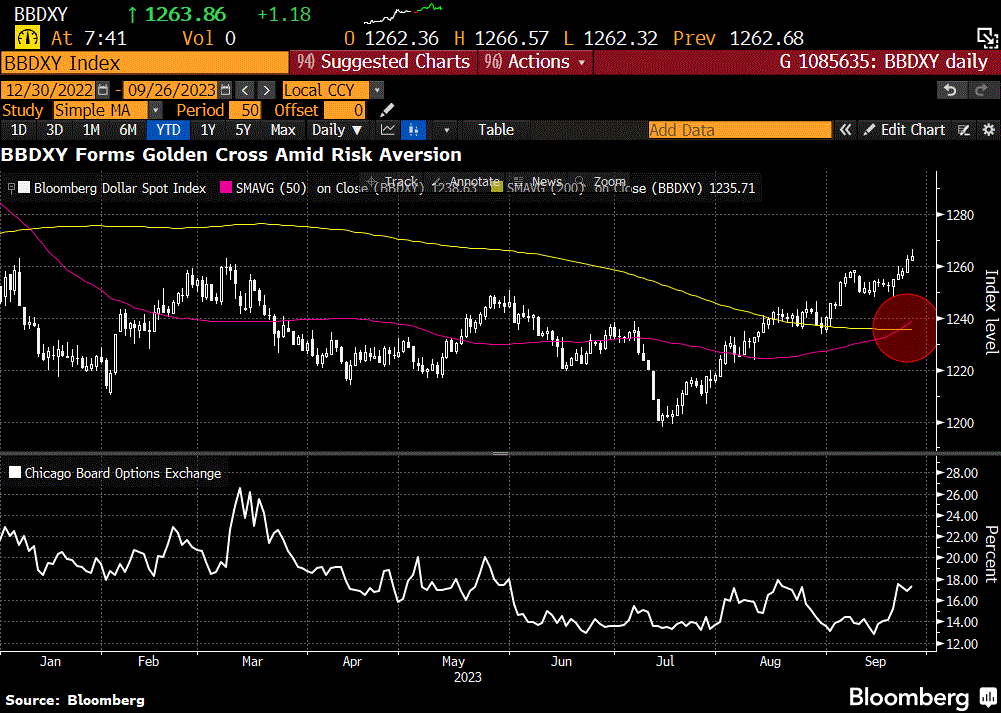Viewport: 1001px width, 713px height.
Task: Click the Prev close value 1262.68
Action: point(767,38)
